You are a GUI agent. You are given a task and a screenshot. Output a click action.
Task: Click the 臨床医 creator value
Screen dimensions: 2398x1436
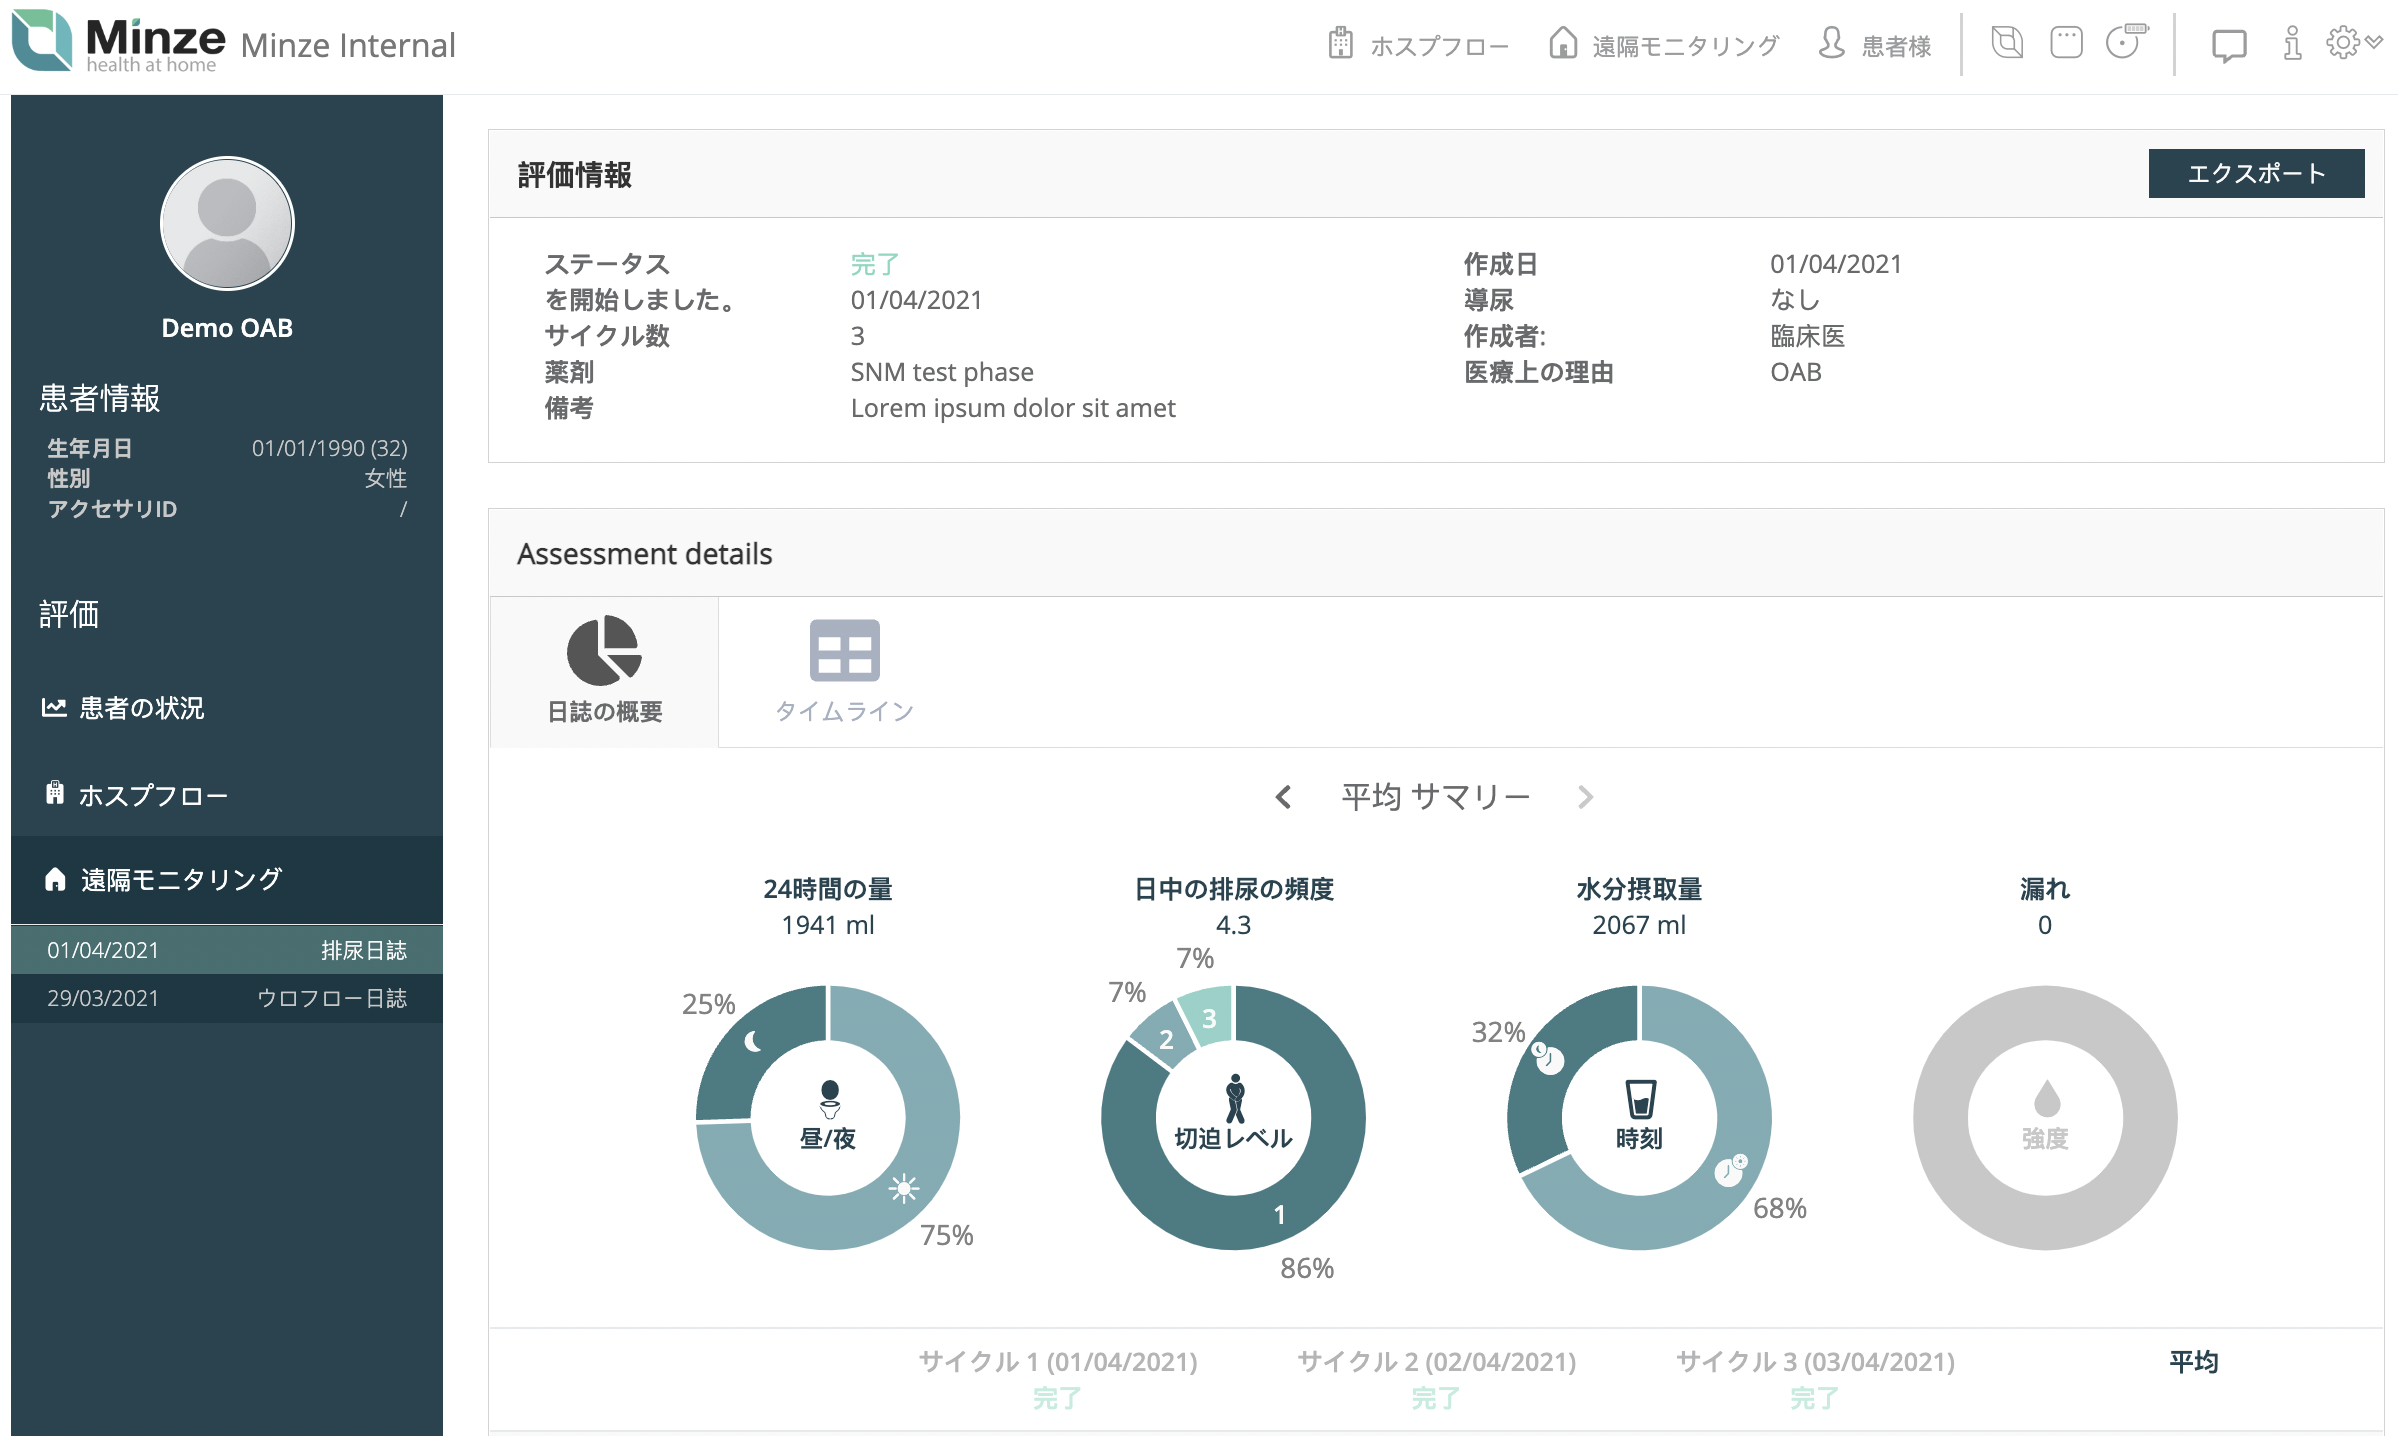click(1807, 336)
